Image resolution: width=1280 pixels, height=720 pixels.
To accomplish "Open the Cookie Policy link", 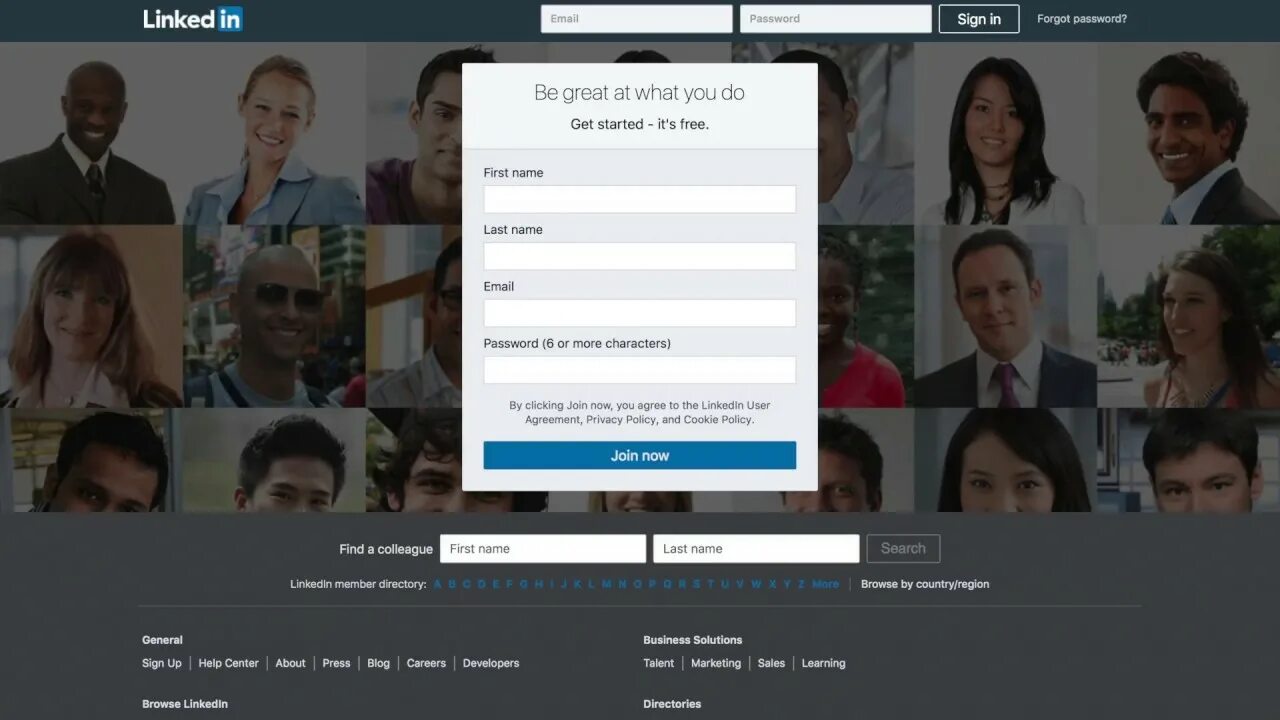I will pyautogui.click(x=717, y=420).
